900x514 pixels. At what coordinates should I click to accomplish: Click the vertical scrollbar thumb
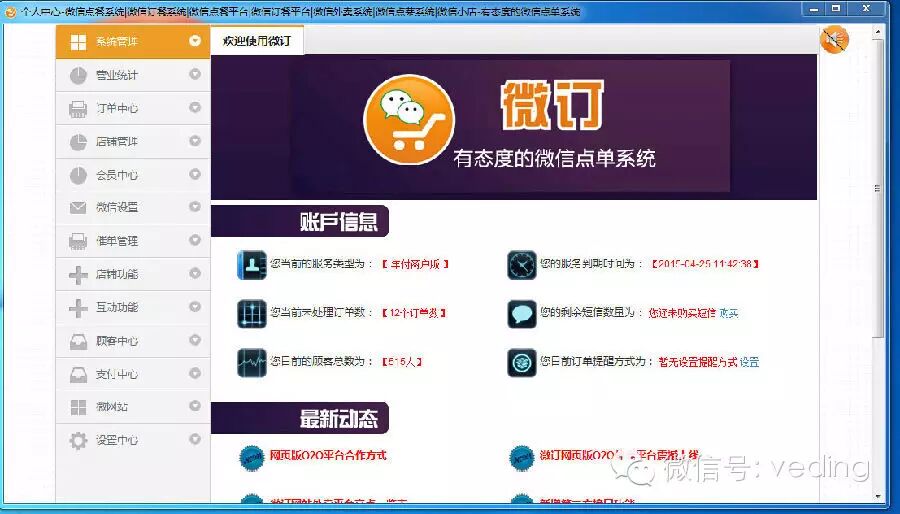[878, 188]
